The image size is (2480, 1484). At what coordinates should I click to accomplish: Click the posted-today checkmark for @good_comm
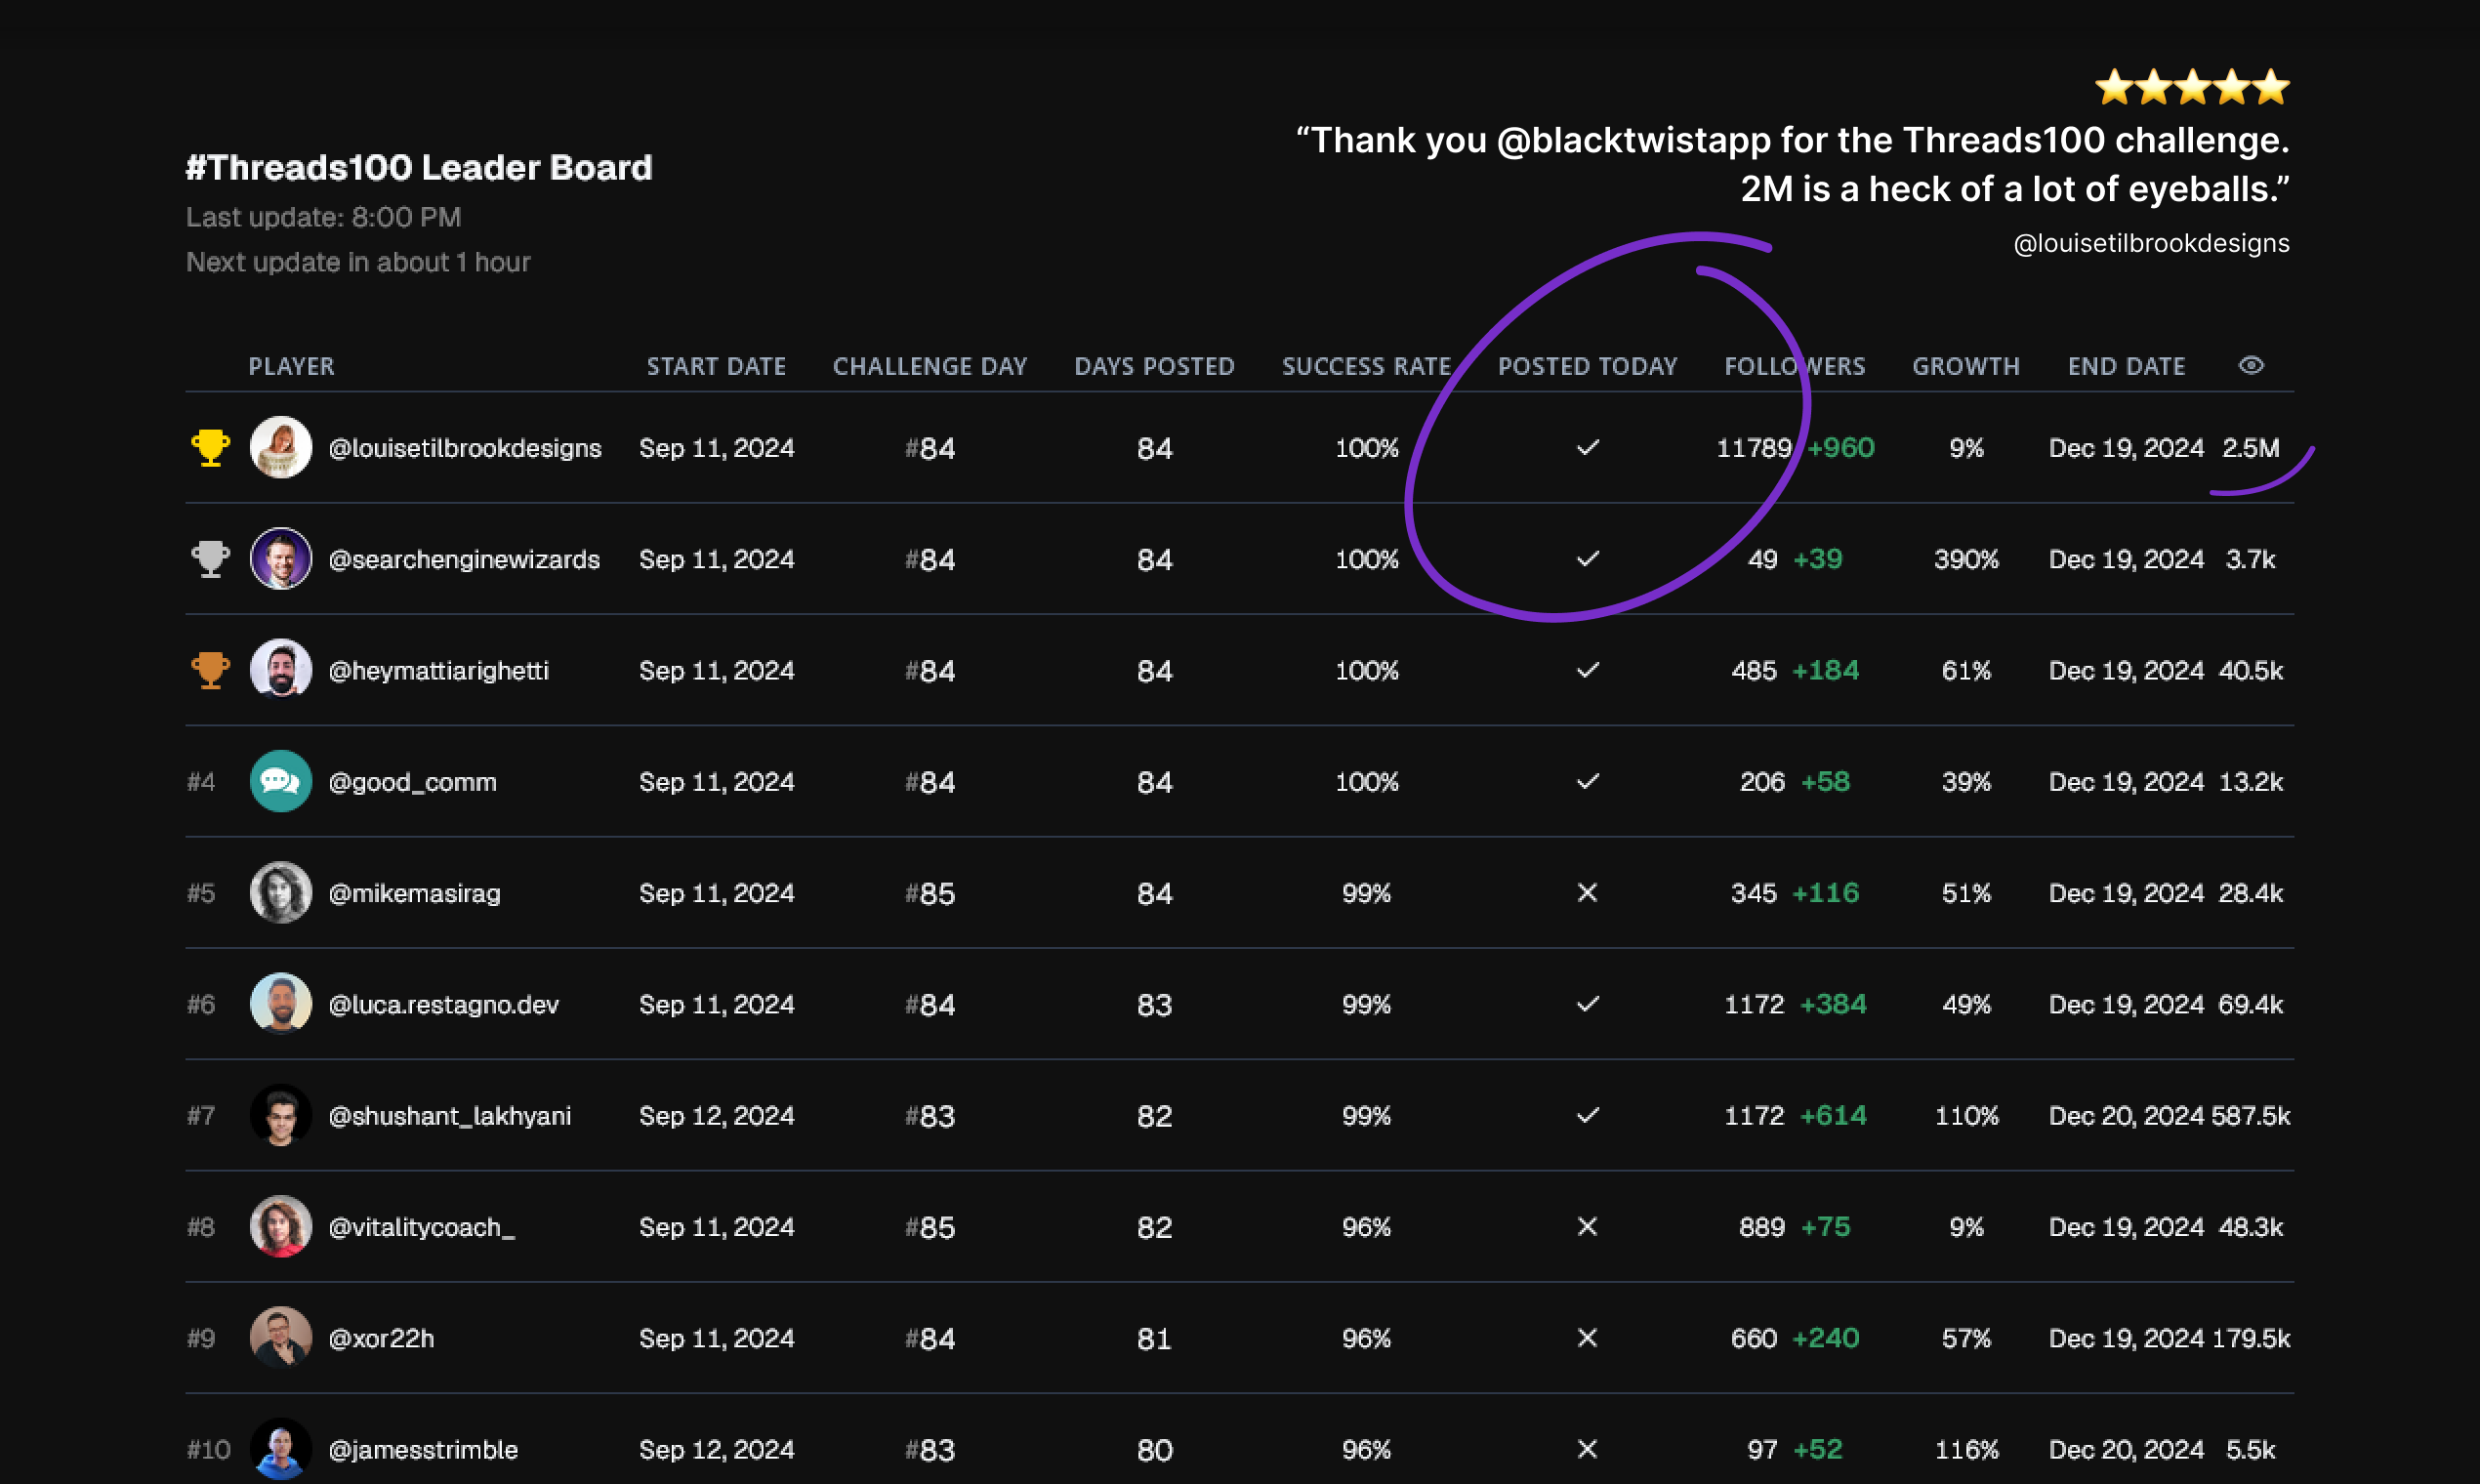(1588, 781)
